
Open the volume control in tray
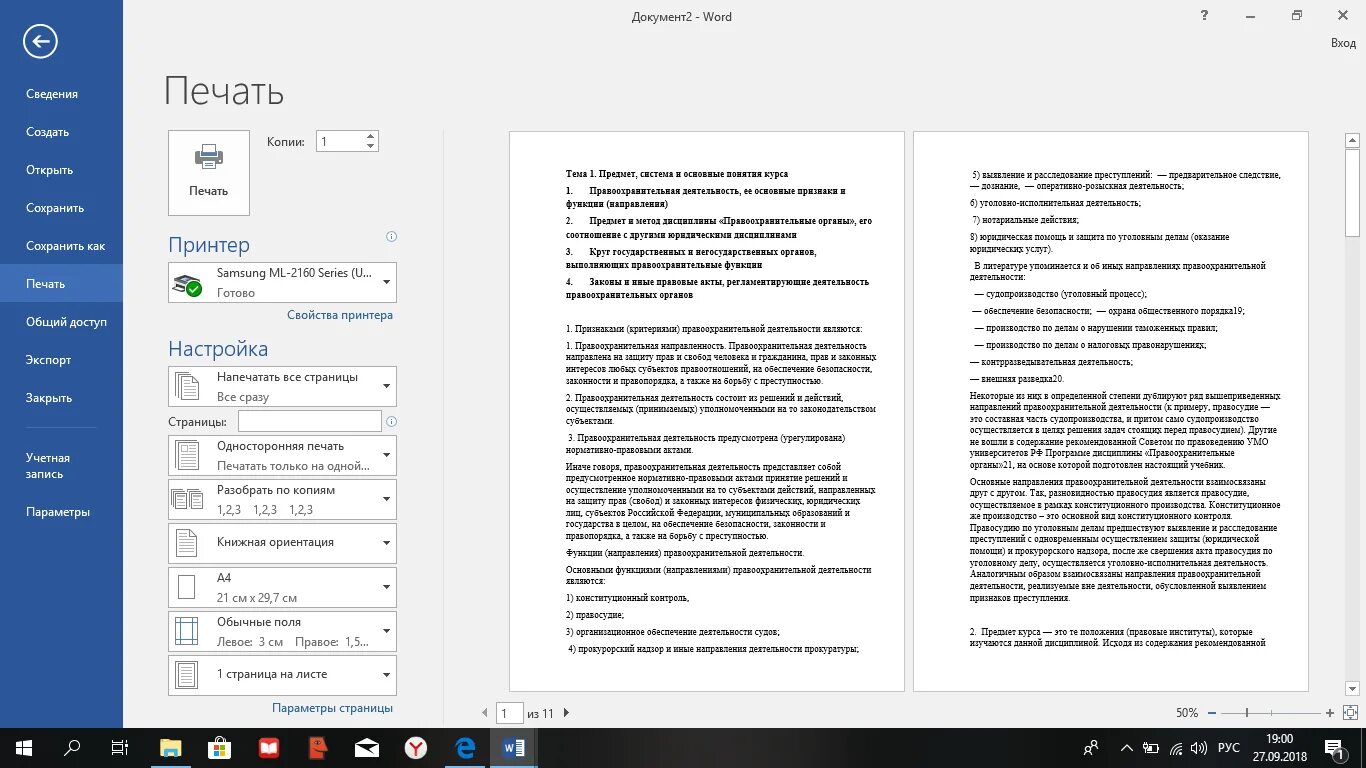pos(1199,747)
